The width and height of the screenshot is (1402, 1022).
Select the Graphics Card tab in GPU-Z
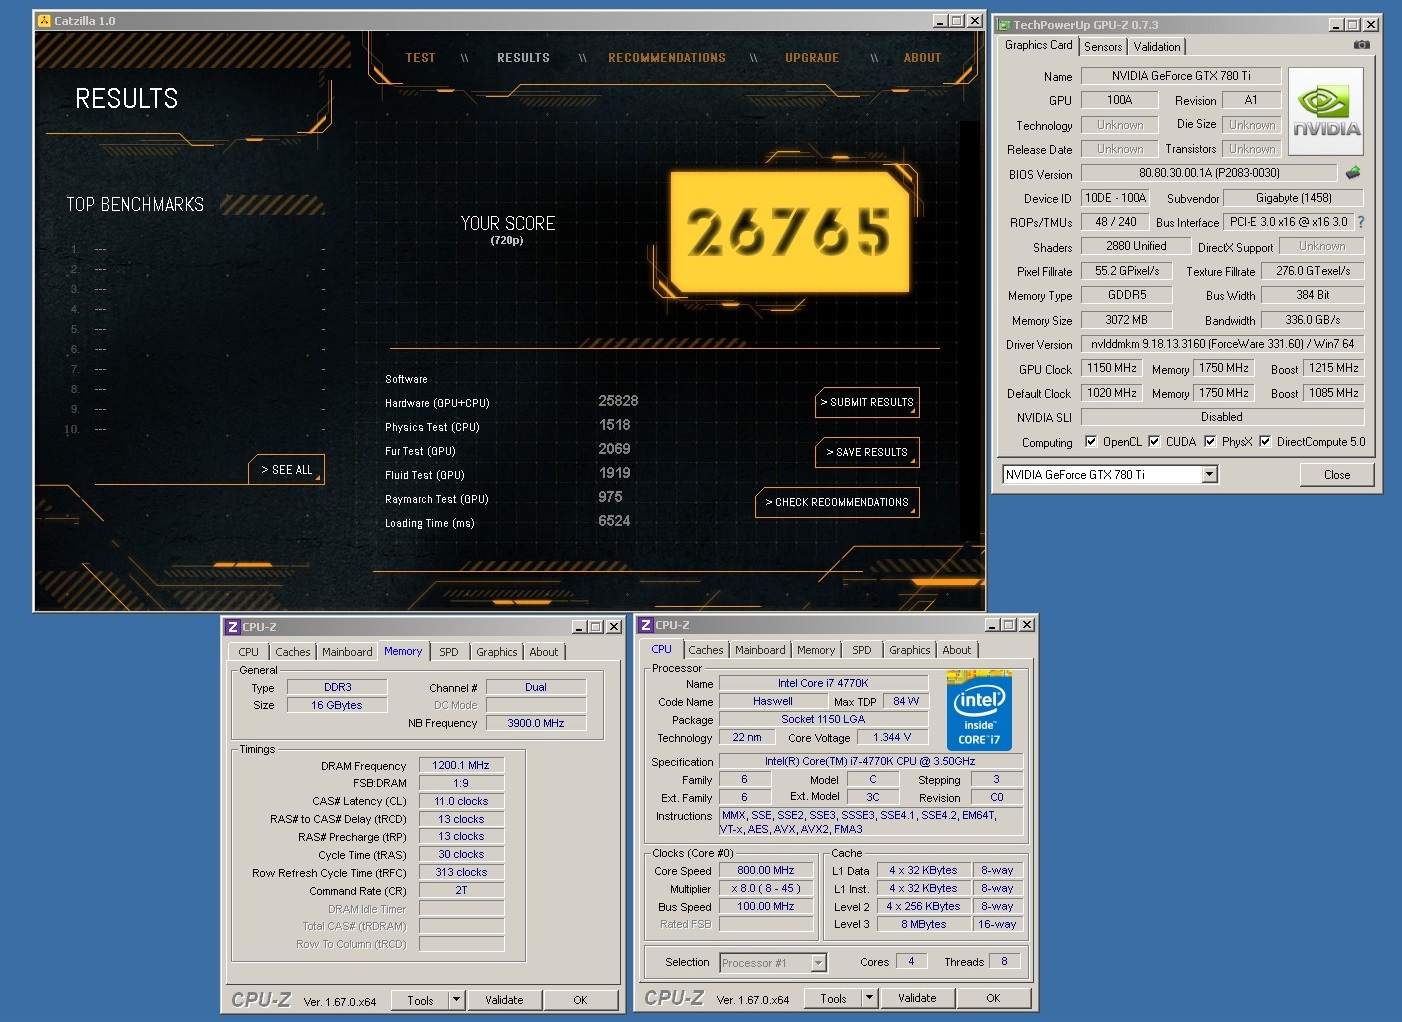pyautogui.click(x=1038, y=45)
